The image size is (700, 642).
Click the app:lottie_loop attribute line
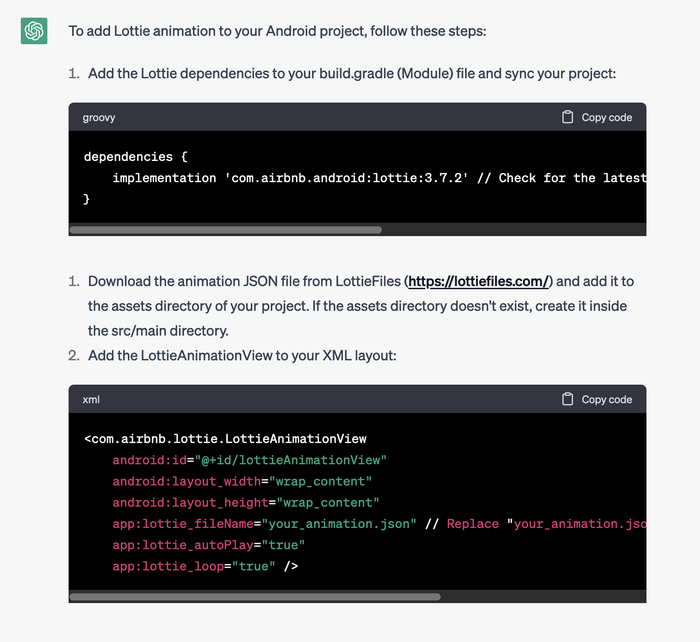tap(205, 566)
